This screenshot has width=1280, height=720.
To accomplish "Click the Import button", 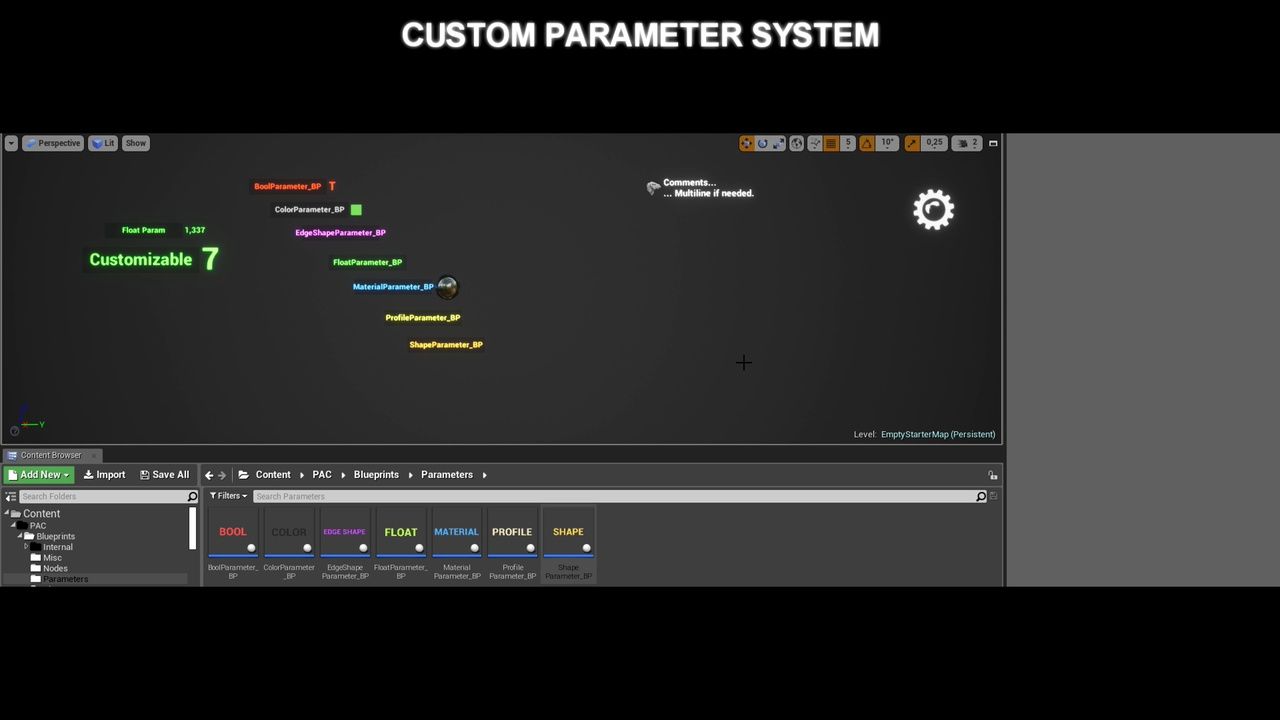I will click(104, 475).
